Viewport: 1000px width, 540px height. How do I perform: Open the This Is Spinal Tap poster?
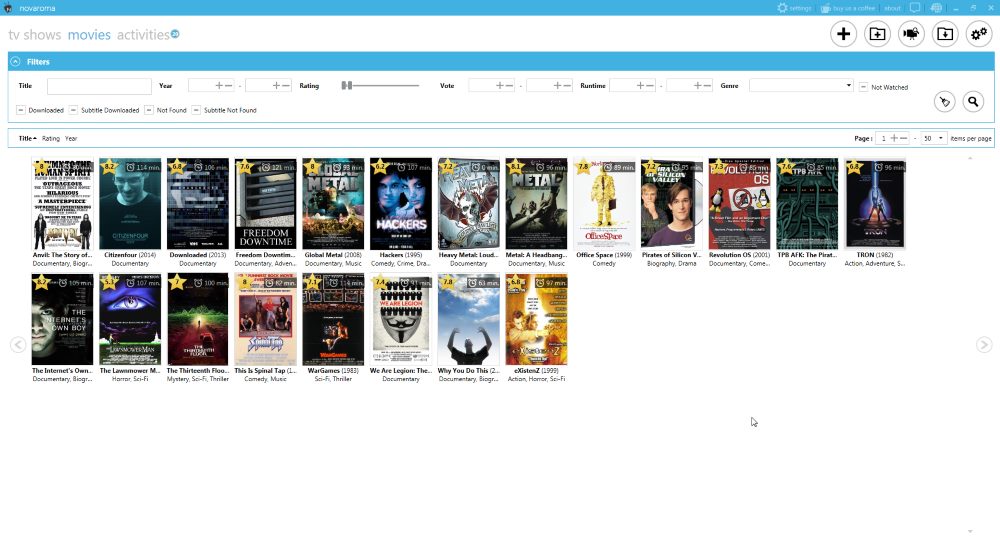pos(265,319)
